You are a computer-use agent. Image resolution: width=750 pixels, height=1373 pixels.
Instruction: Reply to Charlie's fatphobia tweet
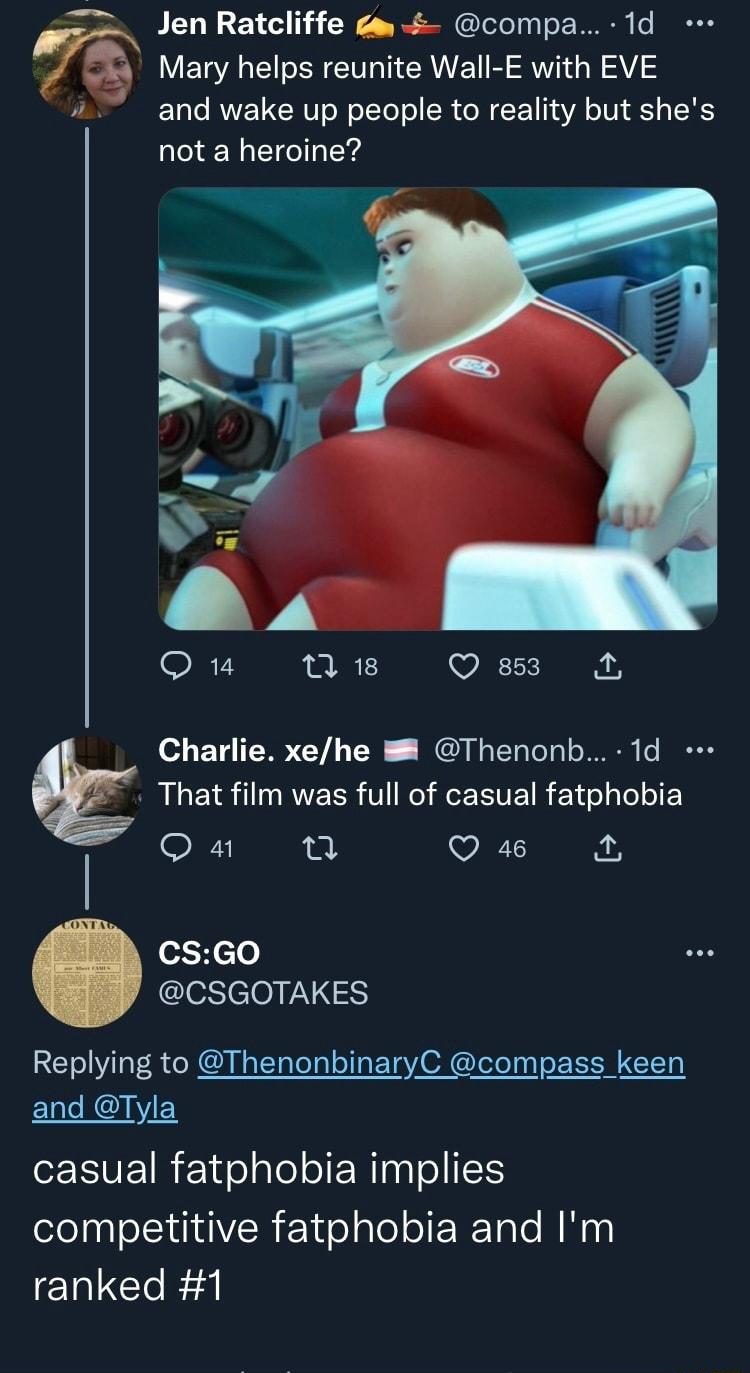[178, 848]
